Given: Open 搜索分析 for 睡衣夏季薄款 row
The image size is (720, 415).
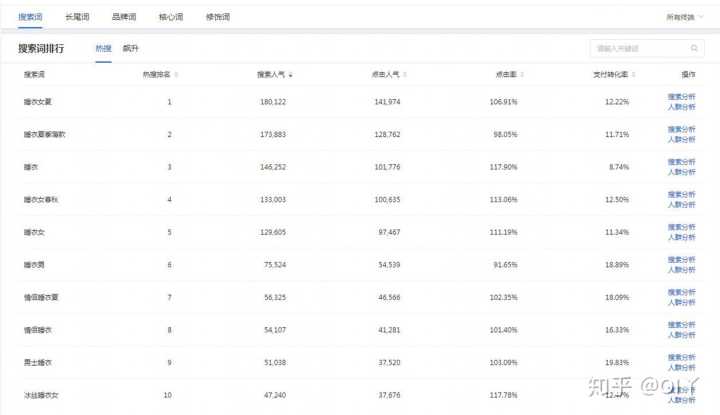Looking at the screenshot, I should coord(681,129).
